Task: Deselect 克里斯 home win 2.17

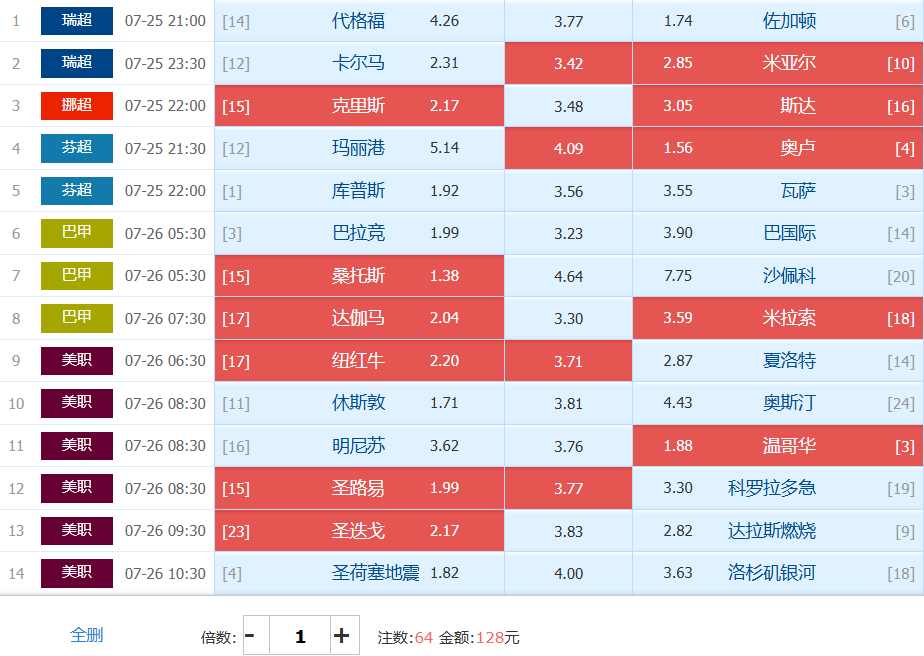Action: [359, 106]
